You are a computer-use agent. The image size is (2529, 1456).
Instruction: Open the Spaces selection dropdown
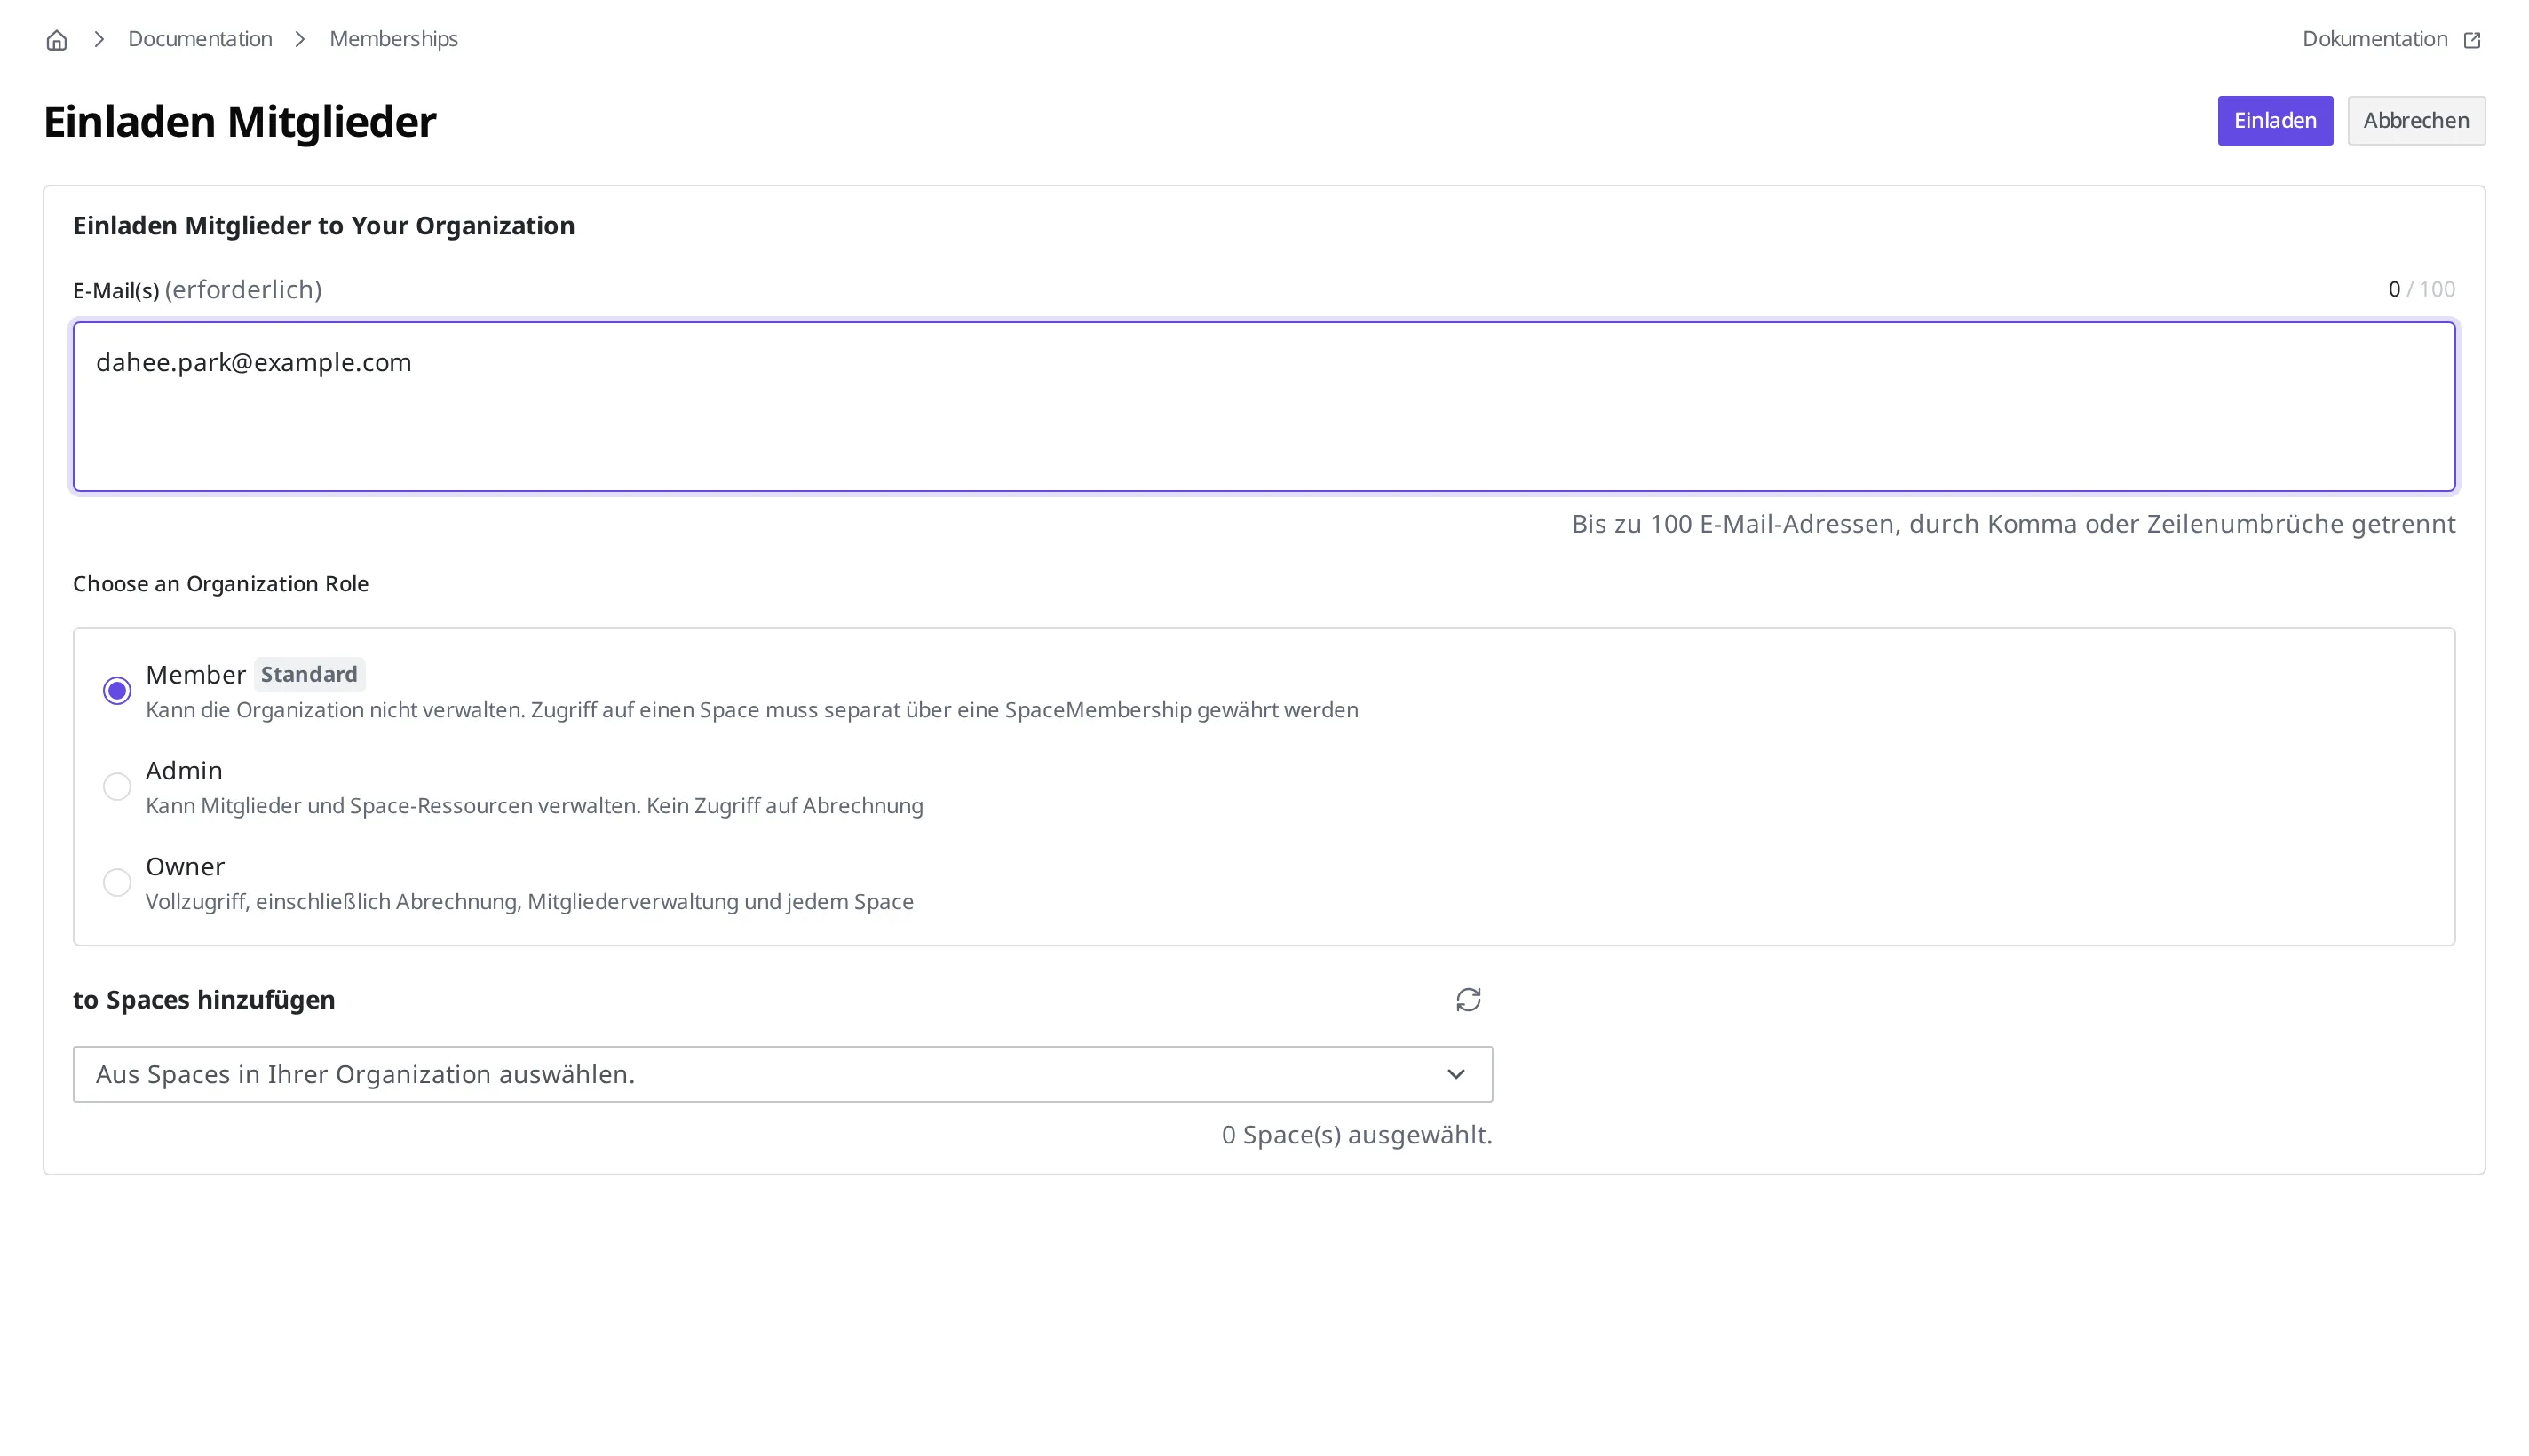point(782,1074)
